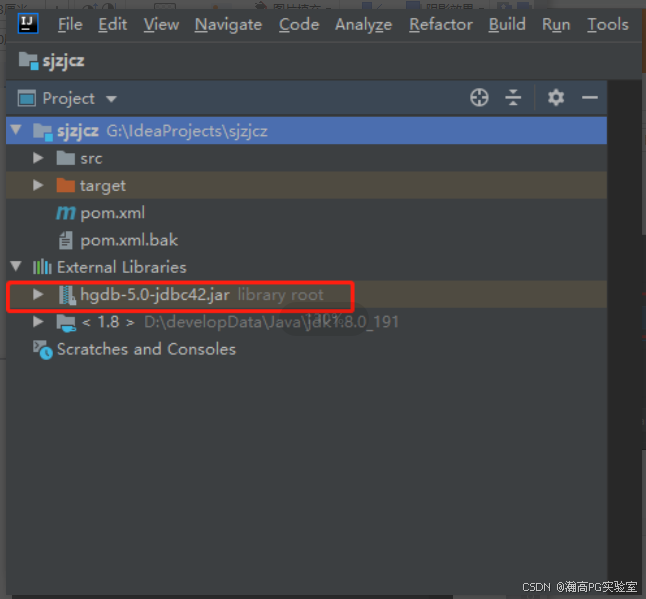The image size is (646, 599).
Task: Open the Refactor menu
Action: (441, 24)
